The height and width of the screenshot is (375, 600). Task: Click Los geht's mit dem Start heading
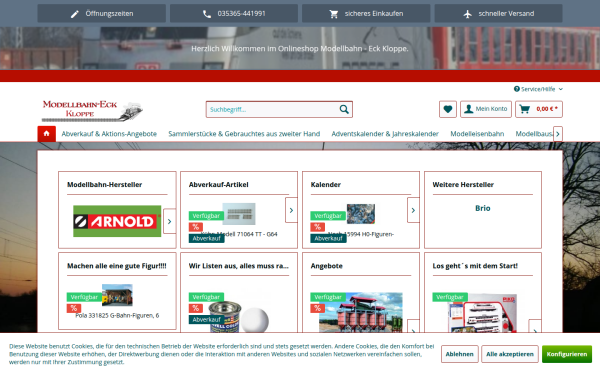click(475, 266)
